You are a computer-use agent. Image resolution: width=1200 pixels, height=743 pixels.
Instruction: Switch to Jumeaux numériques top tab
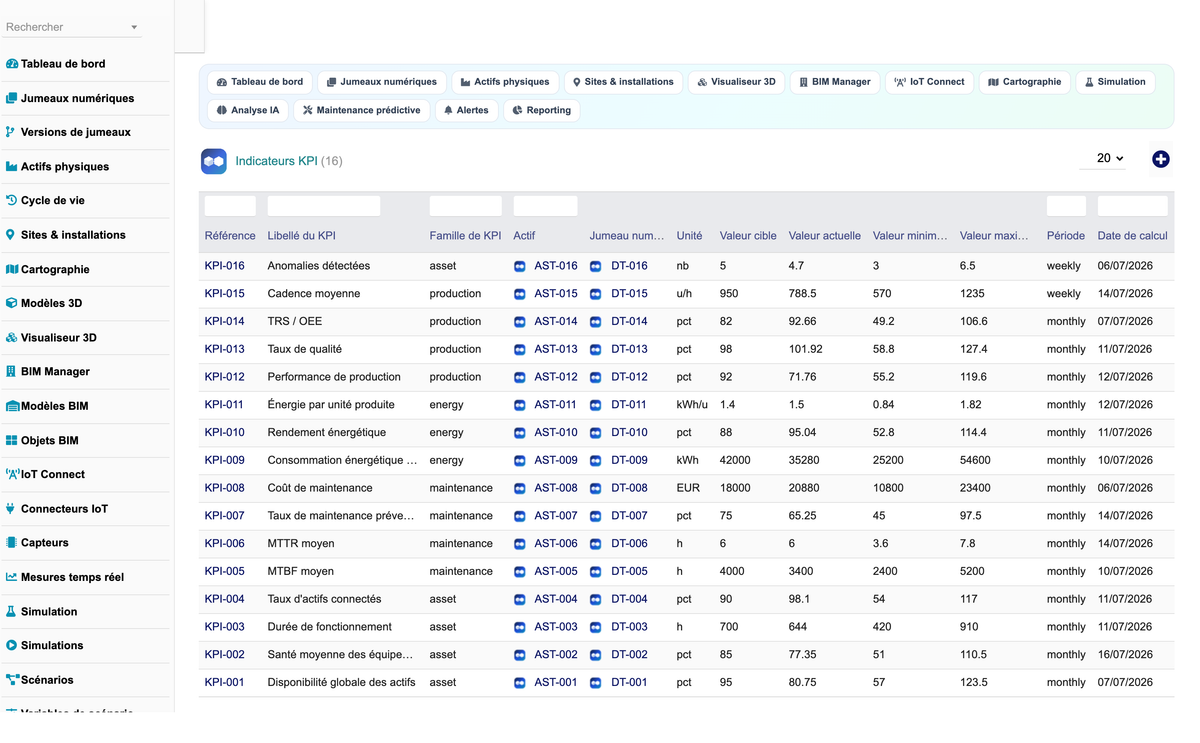[382, 82]
